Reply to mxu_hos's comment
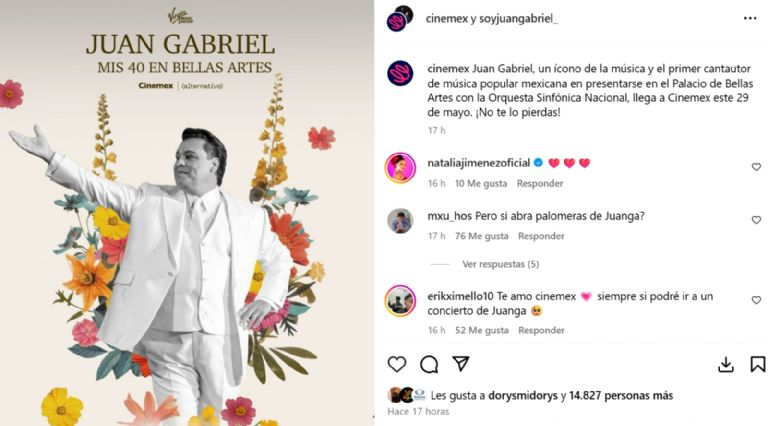This screenshot has width=768, height=426. point(541,236)
